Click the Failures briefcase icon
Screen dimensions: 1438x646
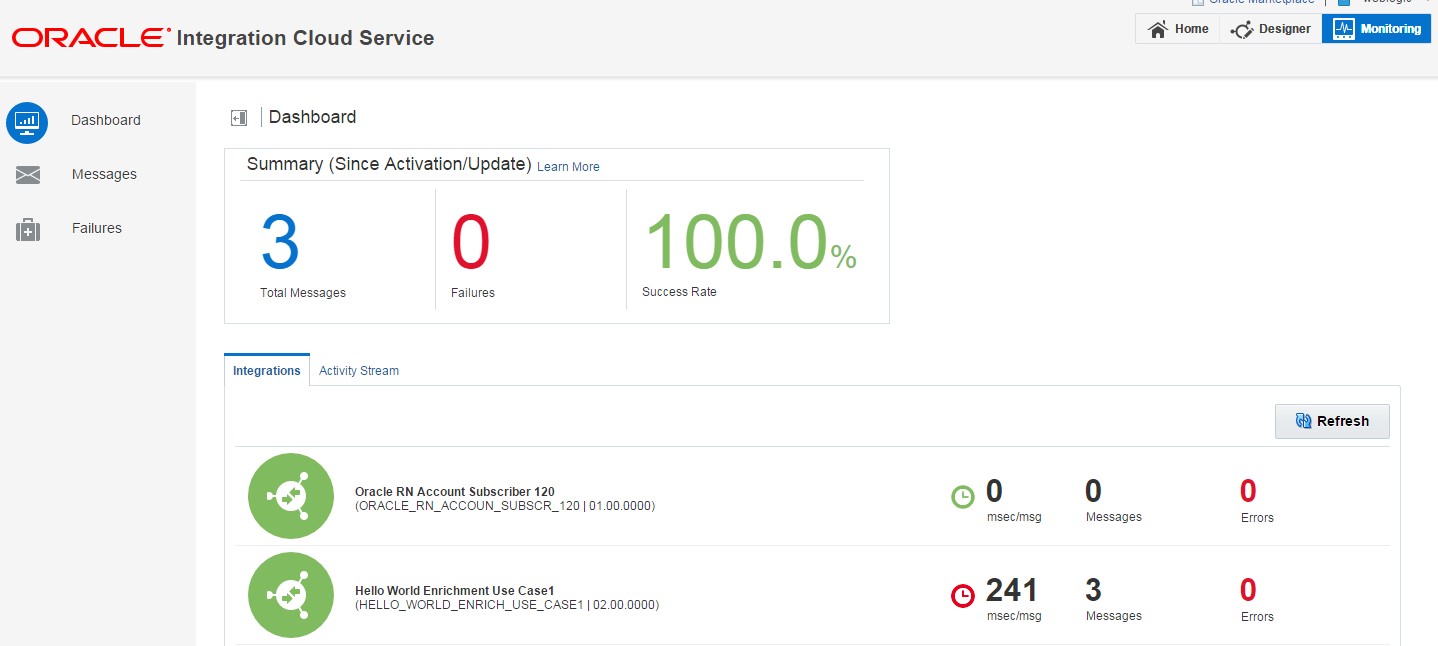[x=28, y=230]
